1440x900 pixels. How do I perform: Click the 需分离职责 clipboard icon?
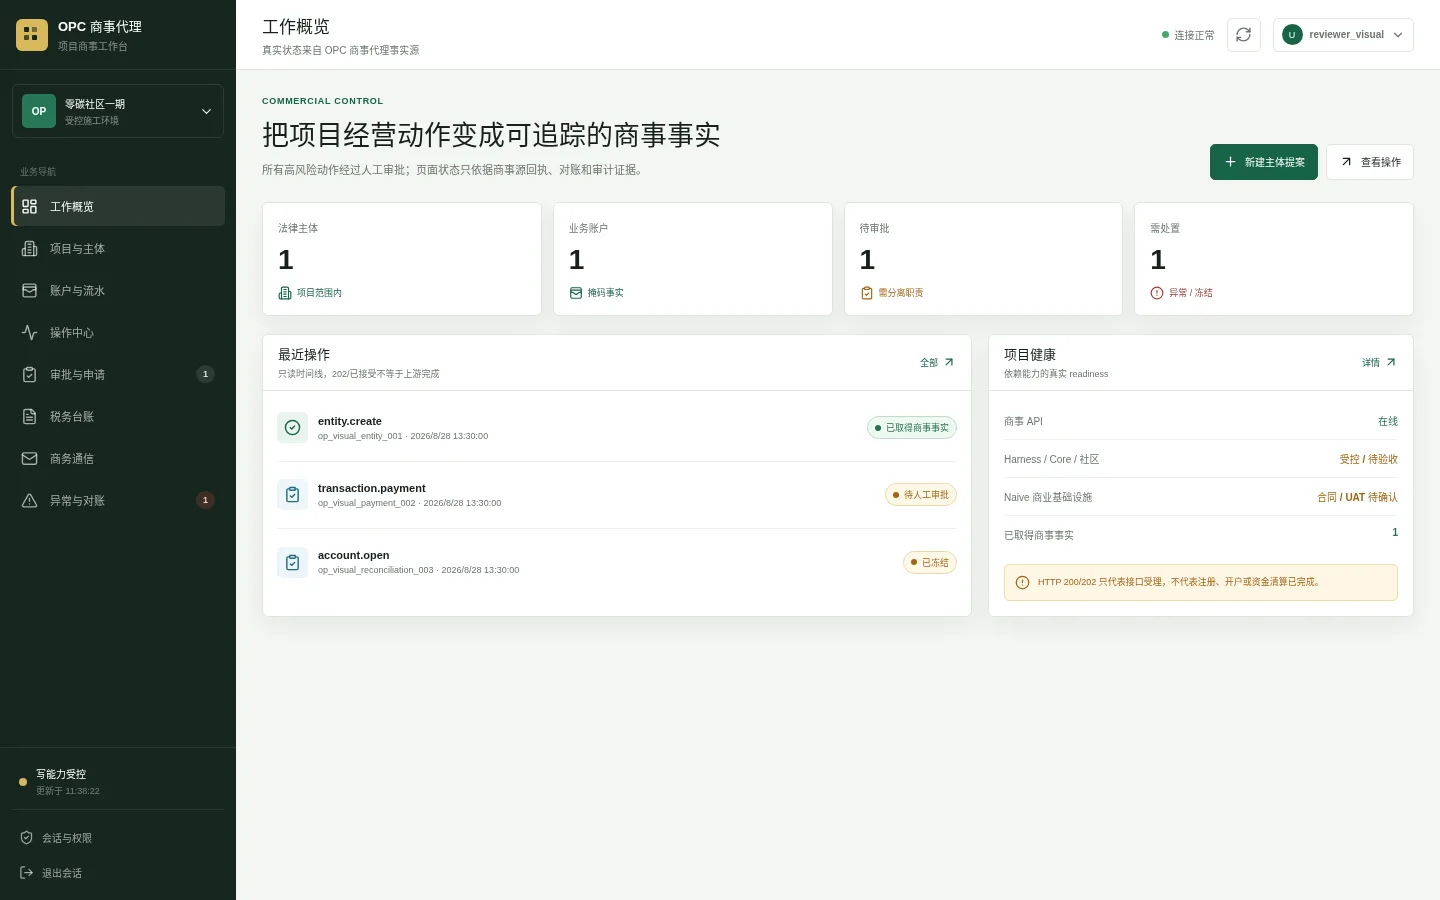click(867, 293)
